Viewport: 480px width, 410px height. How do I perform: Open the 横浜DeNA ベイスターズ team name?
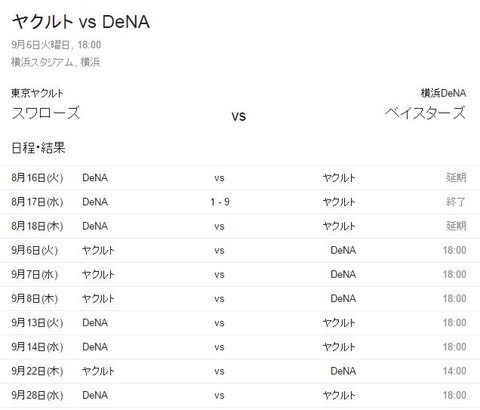426,104
